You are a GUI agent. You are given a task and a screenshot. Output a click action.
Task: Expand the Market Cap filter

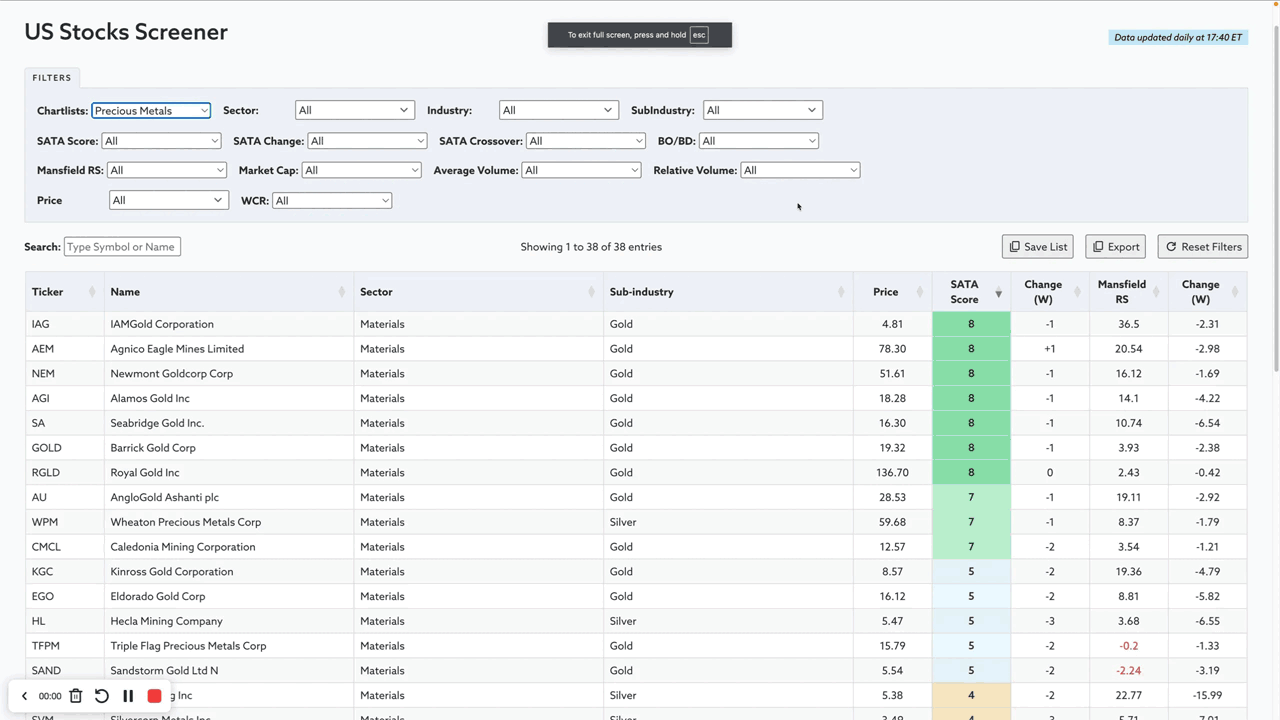361,171
